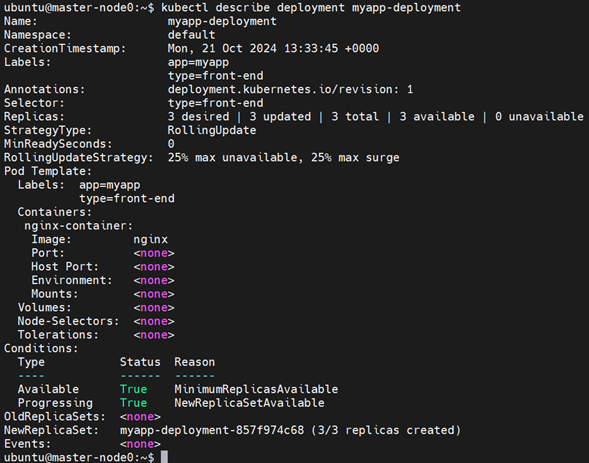Image resolution: width=589 pixels, height=463 pixels.
Task: Click the 'Type' column header in Conditions
Action: [x=31, y=362]
